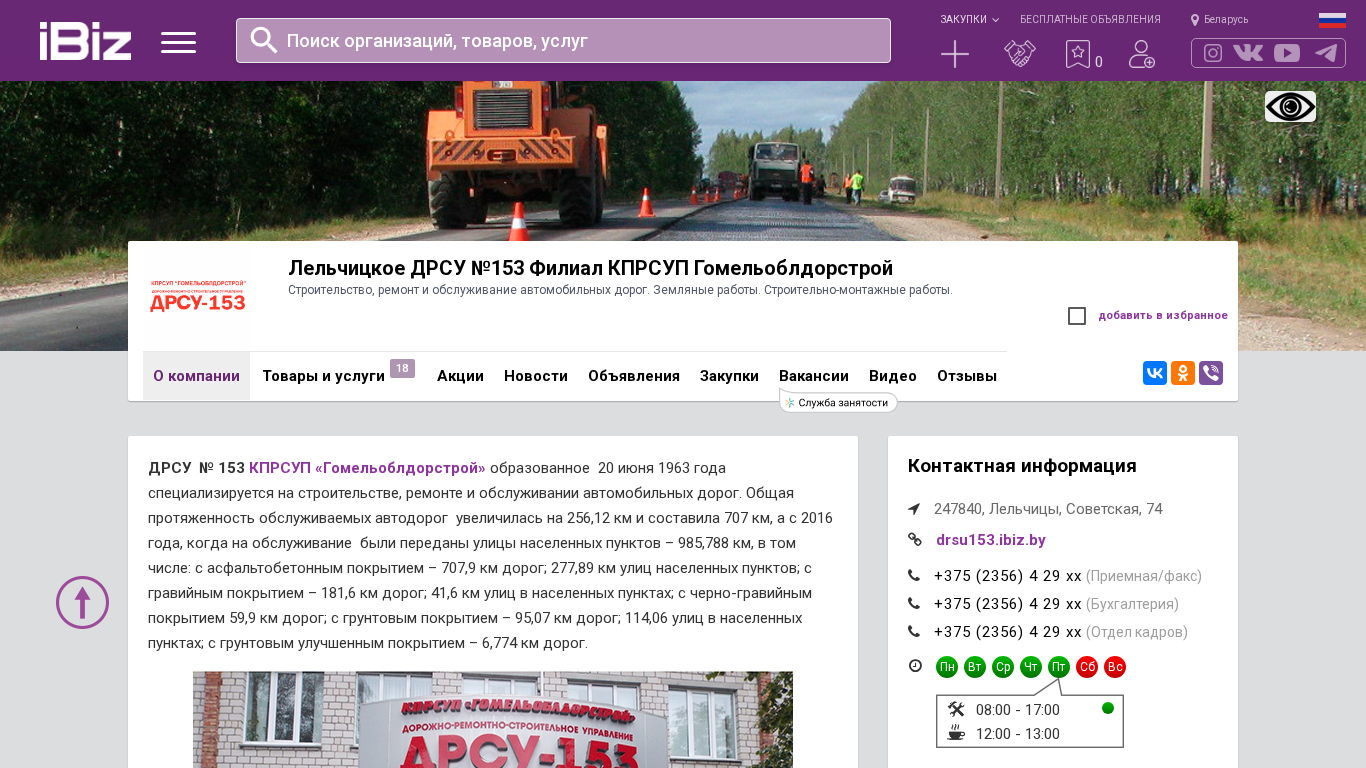Click the ДРСУ-153 building photo

pos(493,720)
